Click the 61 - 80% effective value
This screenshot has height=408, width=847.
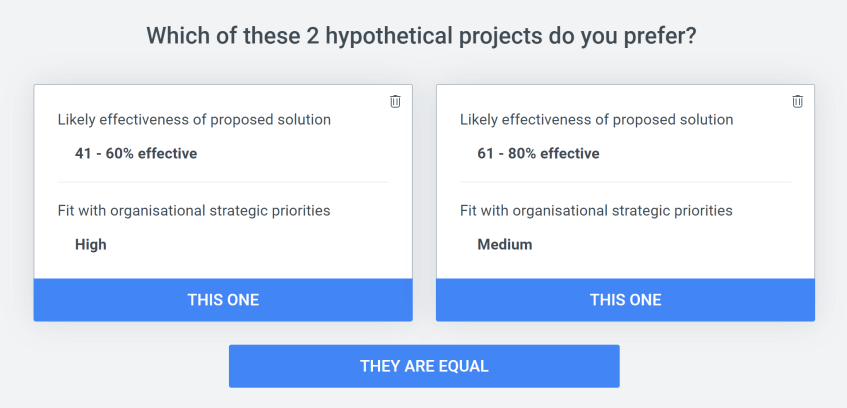(x=538, y=153)
